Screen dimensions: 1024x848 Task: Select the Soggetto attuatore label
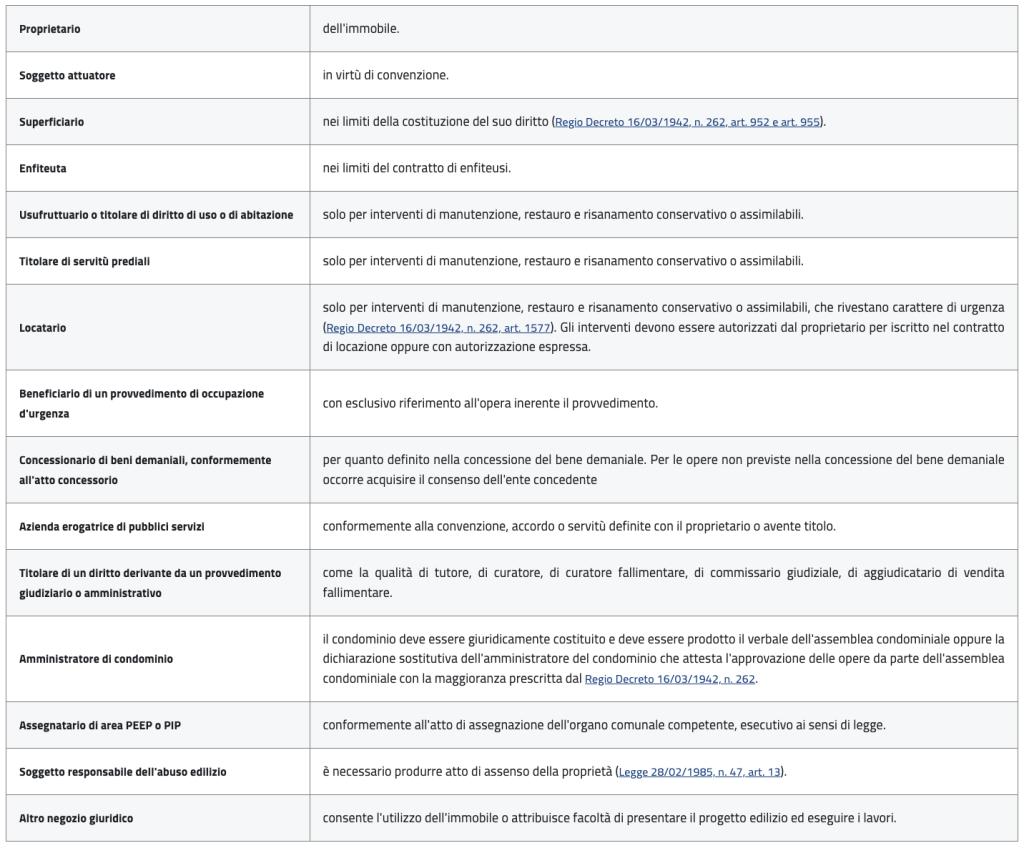pos(67,76)
